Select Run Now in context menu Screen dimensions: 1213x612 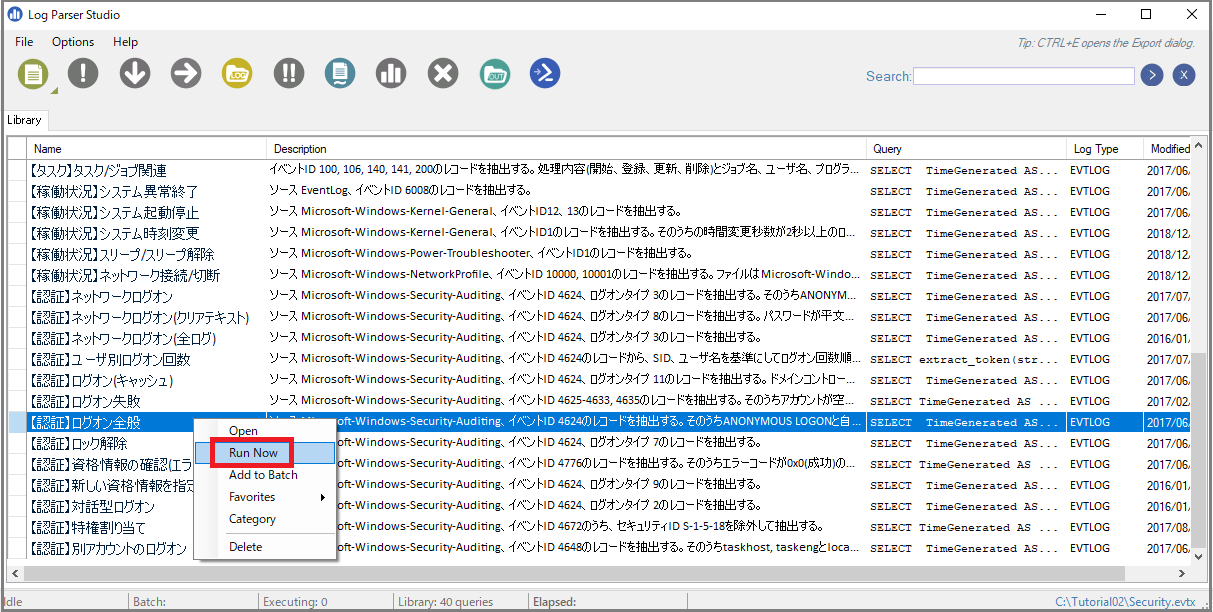tap(253, 453)
